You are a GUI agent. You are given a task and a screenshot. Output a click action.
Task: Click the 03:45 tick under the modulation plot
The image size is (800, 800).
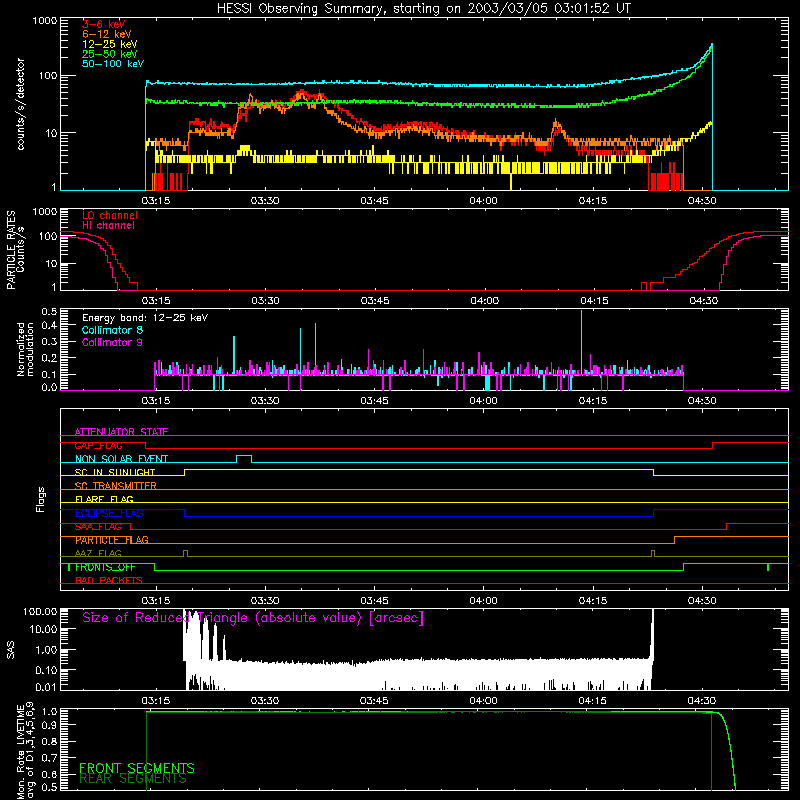(x=374, y=401)
